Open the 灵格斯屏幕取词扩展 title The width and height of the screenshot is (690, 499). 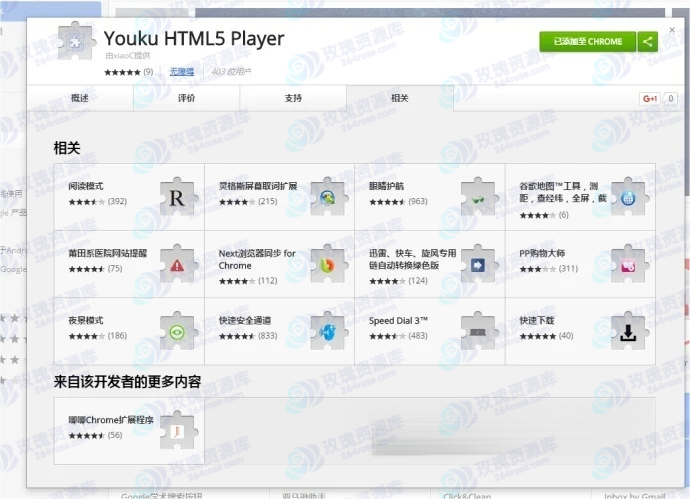tap(258, 186)
